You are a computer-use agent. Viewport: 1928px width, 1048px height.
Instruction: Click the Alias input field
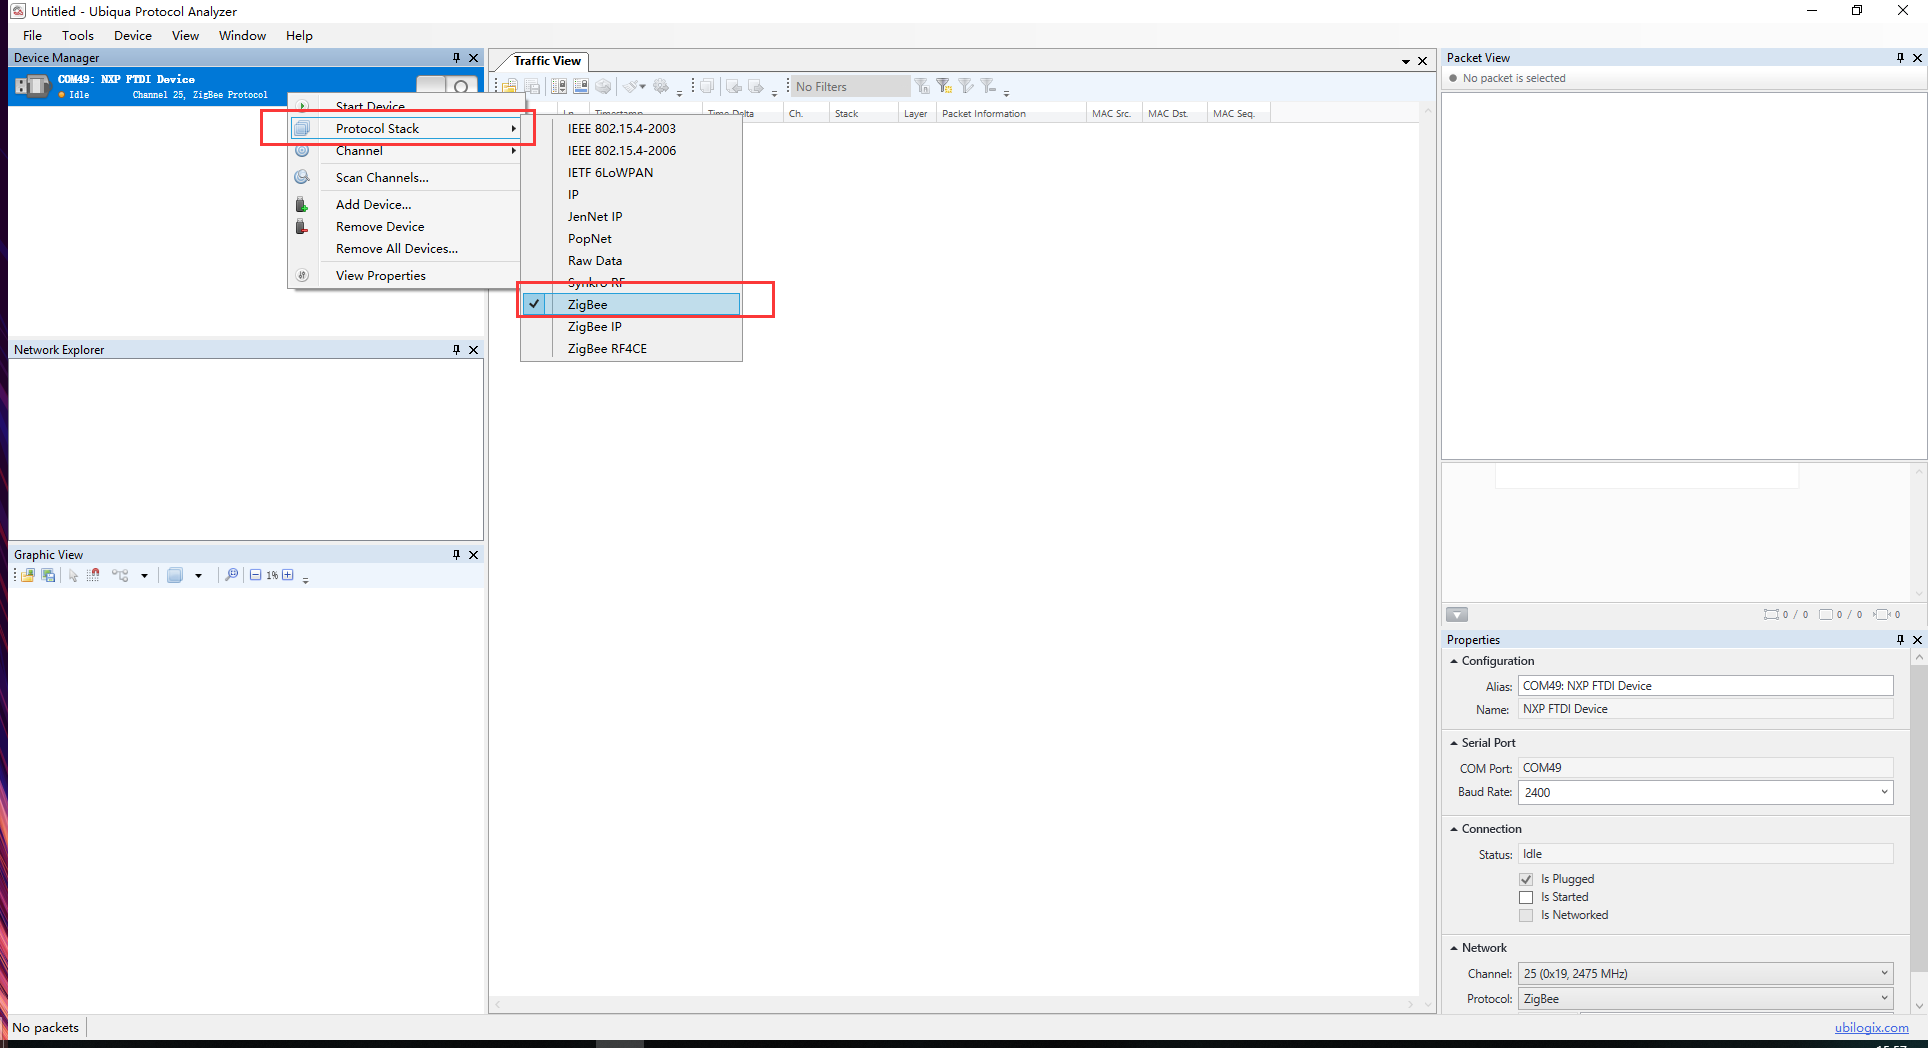(1705, 686)
